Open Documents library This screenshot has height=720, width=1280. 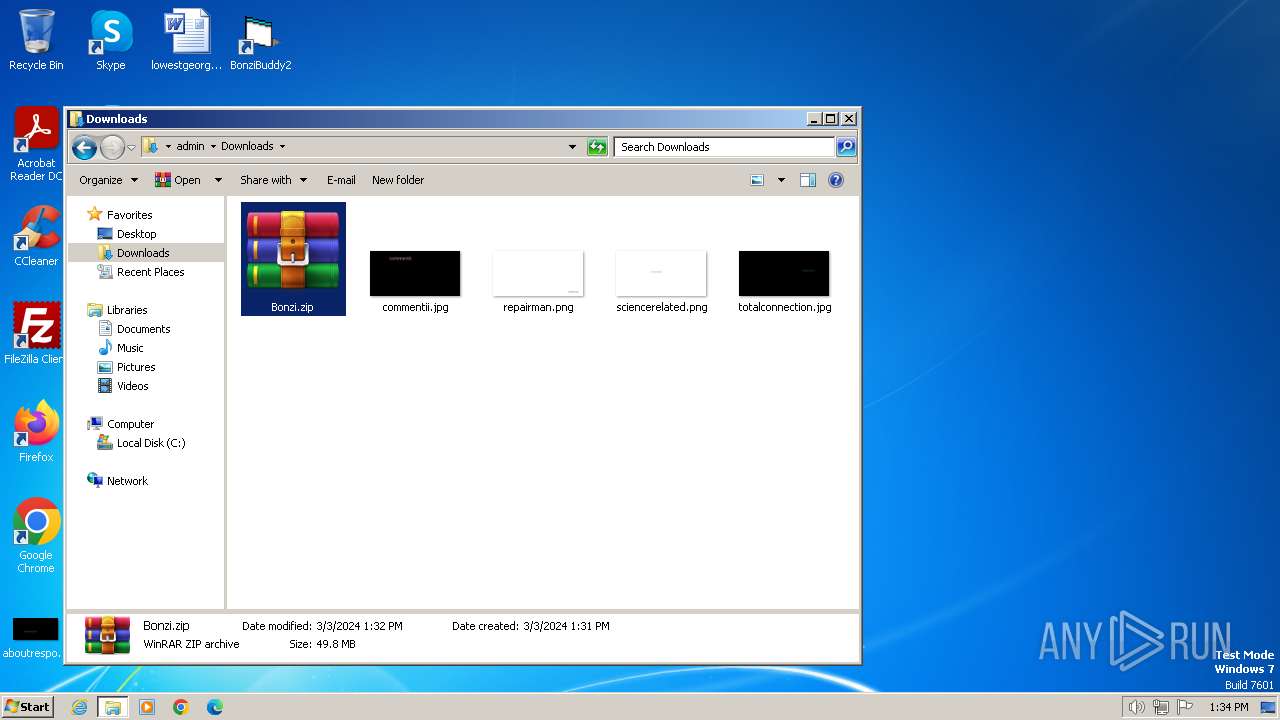point(143,329)
